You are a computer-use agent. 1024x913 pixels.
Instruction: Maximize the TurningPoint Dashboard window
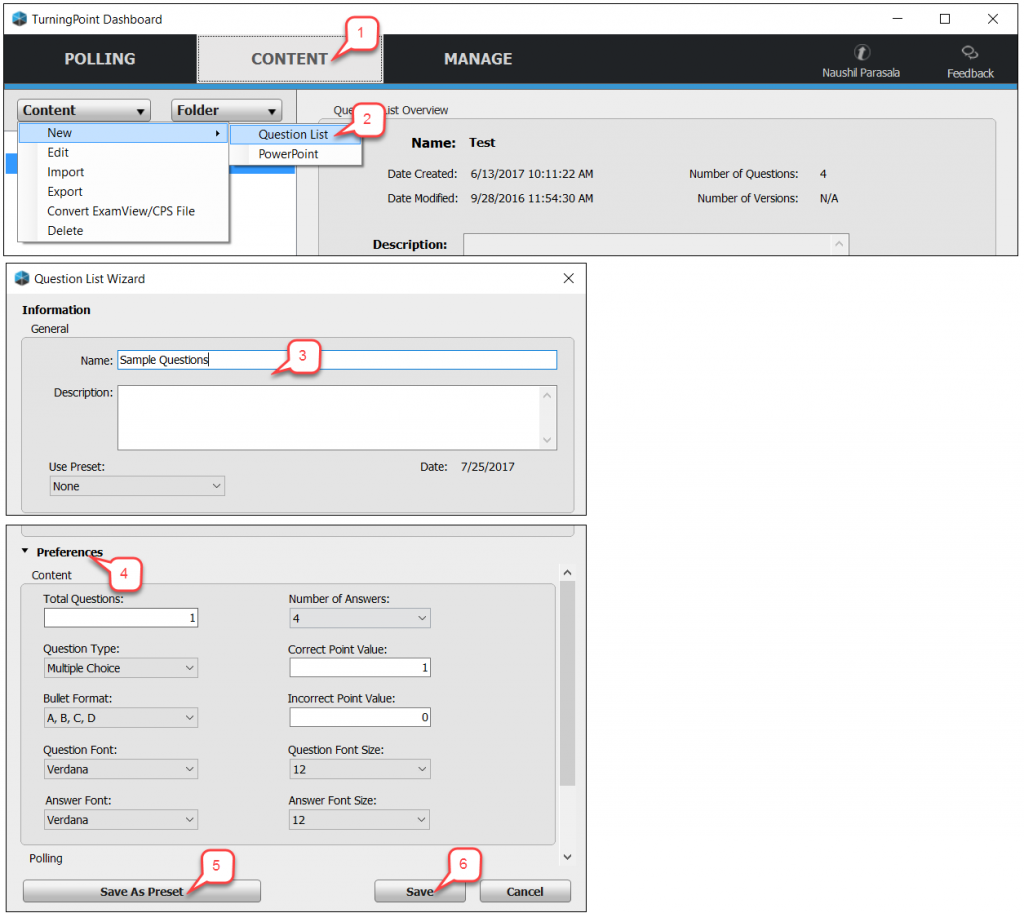pyautogui.click(x=944, y=19)
